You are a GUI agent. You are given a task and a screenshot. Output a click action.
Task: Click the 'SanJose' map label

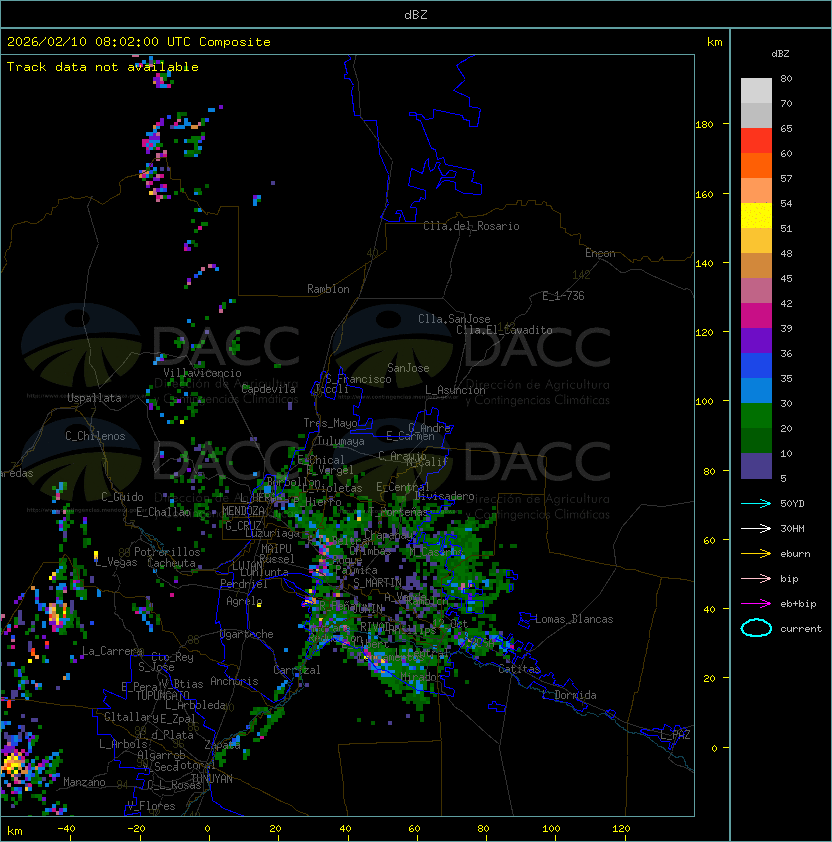[408, 368]
